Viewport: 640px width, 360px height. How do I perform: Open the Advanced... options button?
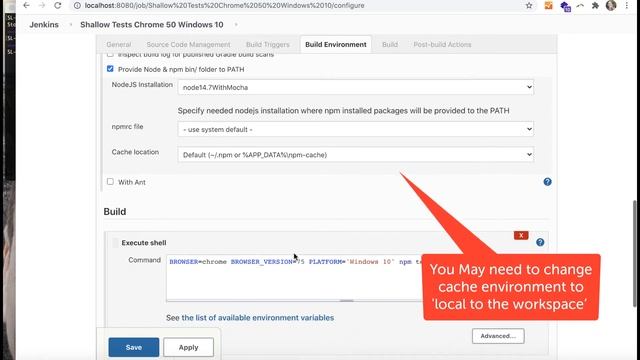(498, 336)
